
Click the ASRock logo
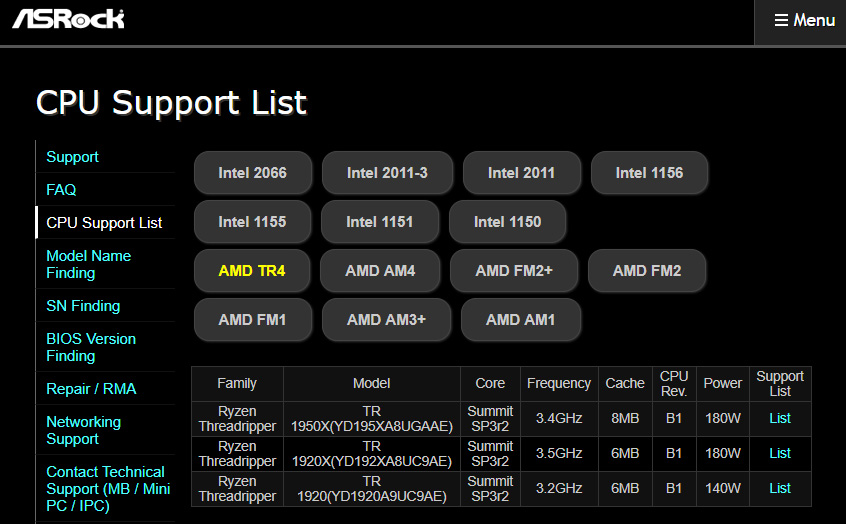69,19
